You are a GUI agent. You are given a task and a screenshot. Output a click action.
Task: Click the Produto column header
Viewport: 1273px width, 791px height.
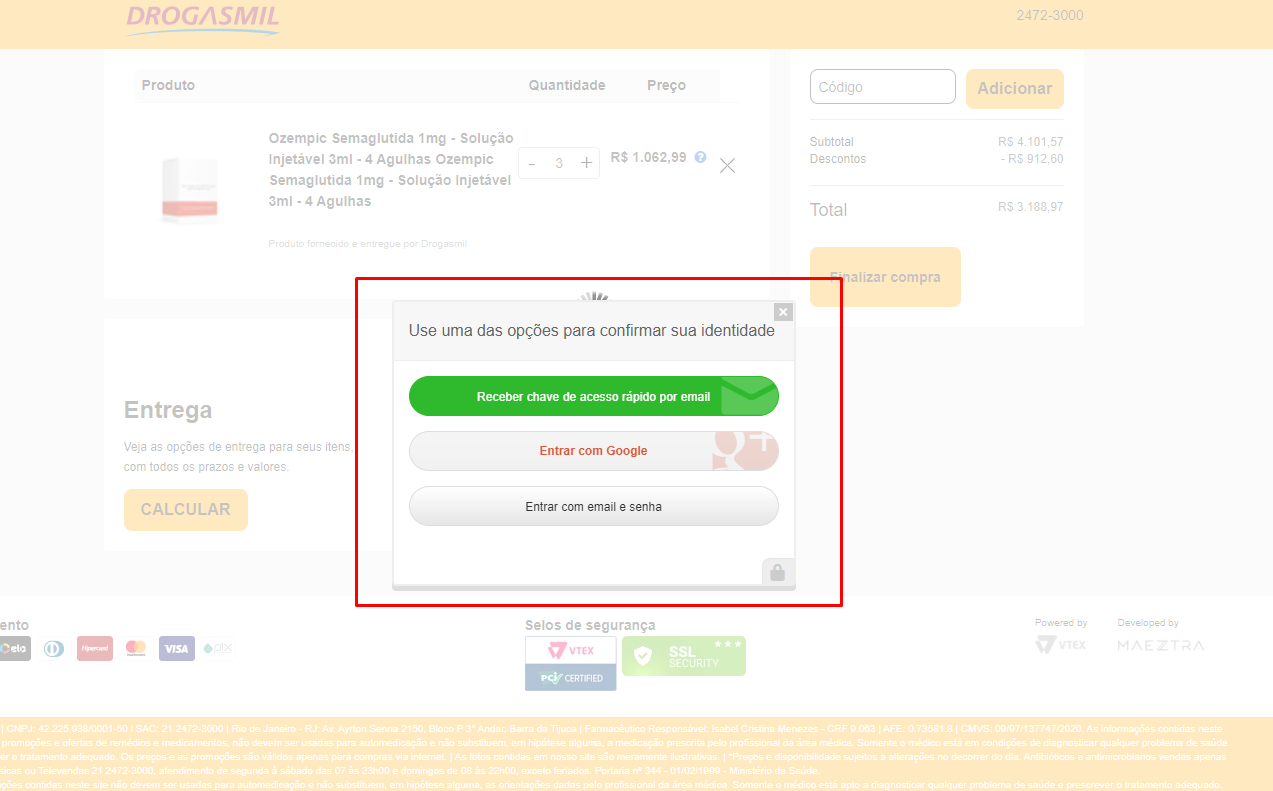pyautogui.click(x=168, y=85)
